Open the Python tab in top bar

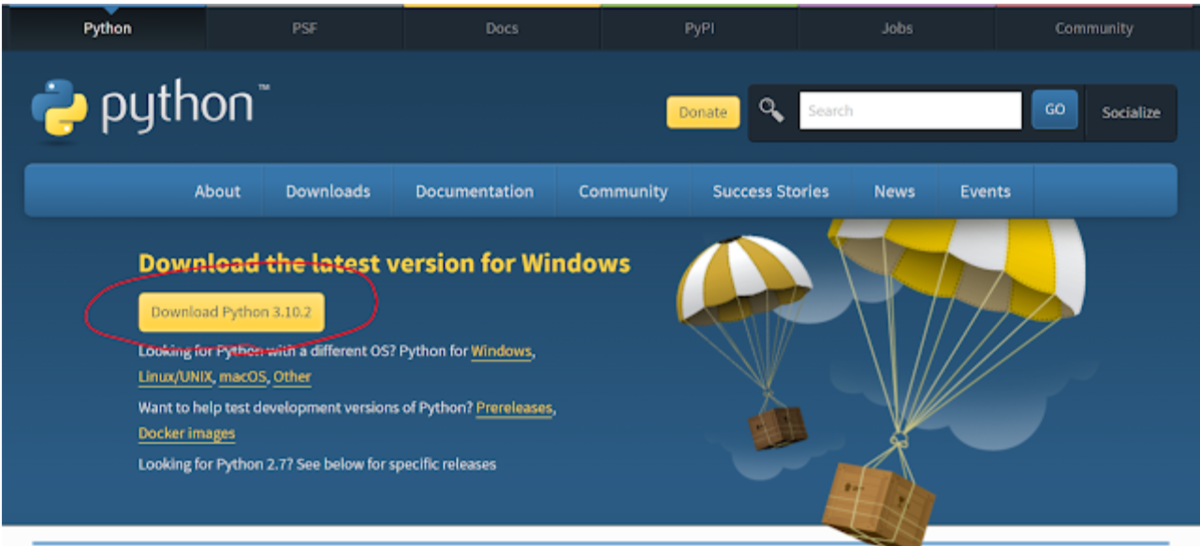[x=107, y=28]
